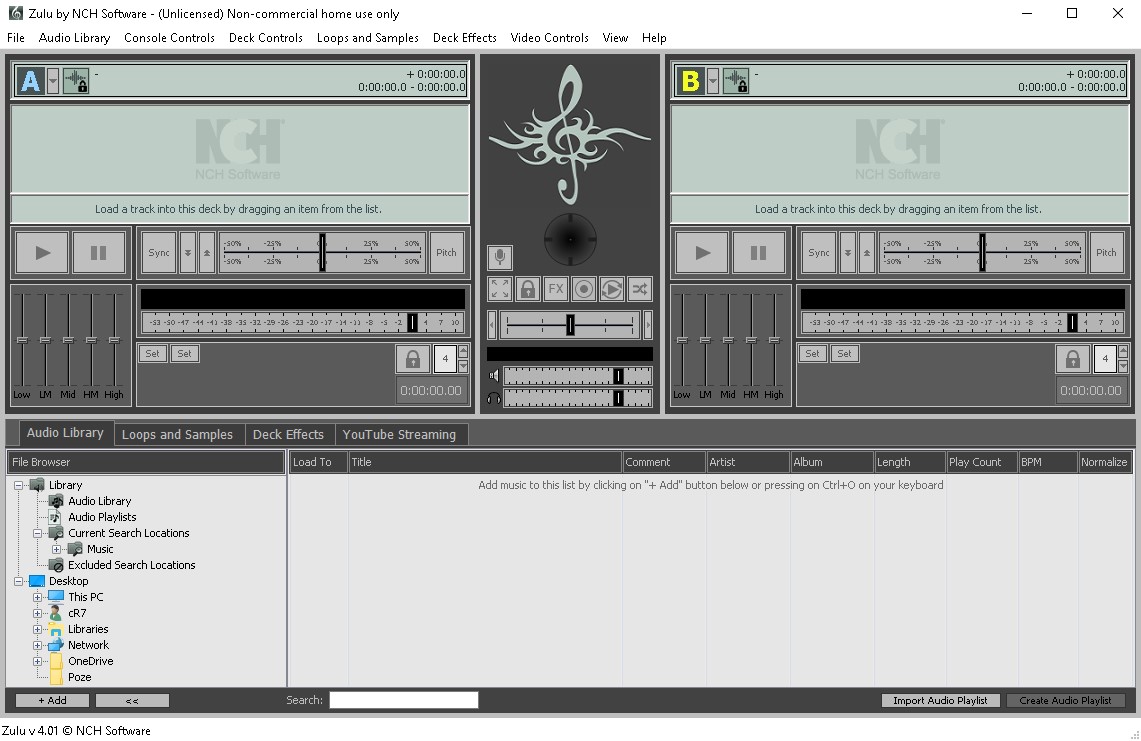This screenshot has width=1141, height=741.
Task: Toggle Sync on deck A
Action: click(x=158, y=252)
